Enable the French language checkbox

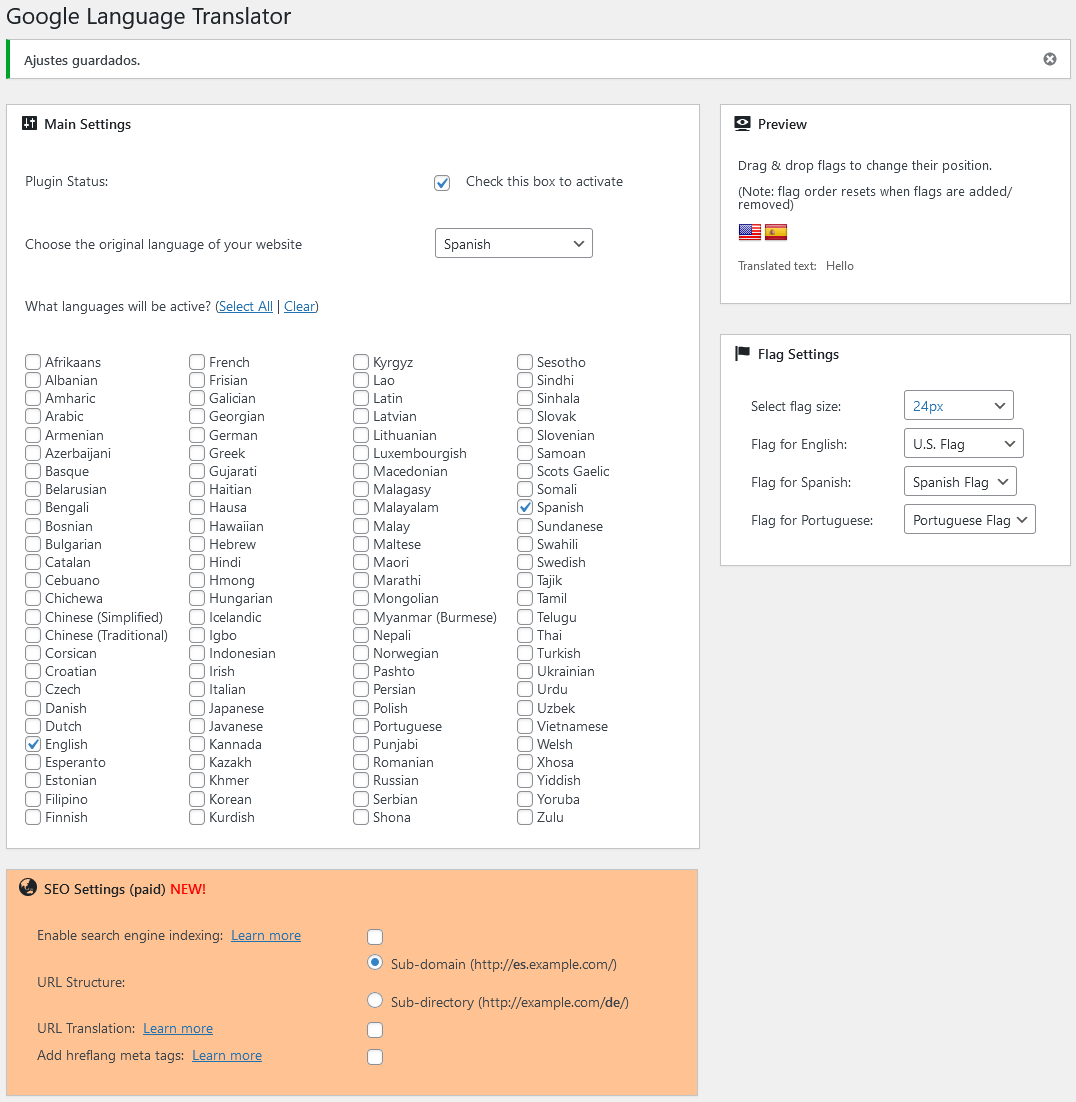(197, 362)
